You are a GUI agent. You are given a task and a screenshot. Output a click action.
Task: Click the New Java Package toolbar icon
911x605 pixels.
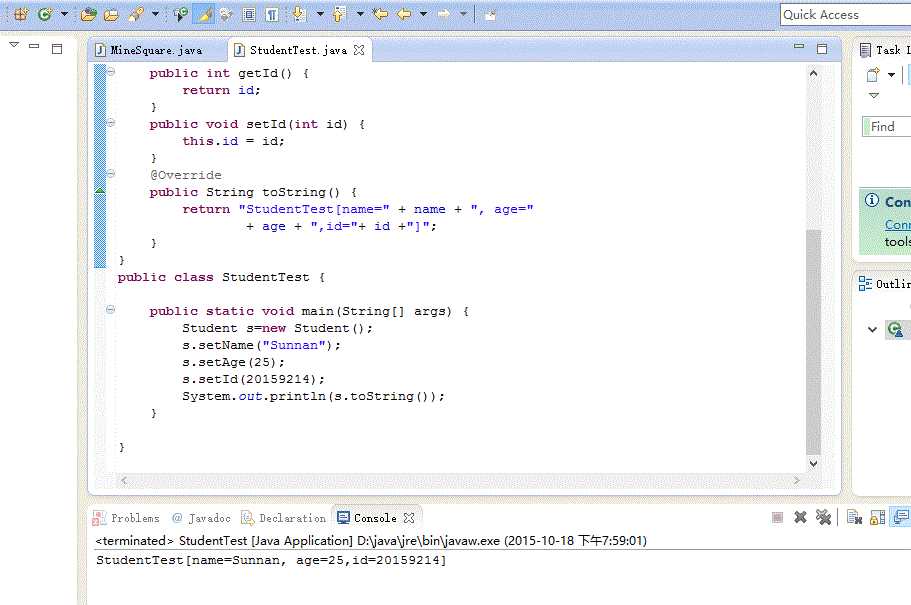pos(21,14)
